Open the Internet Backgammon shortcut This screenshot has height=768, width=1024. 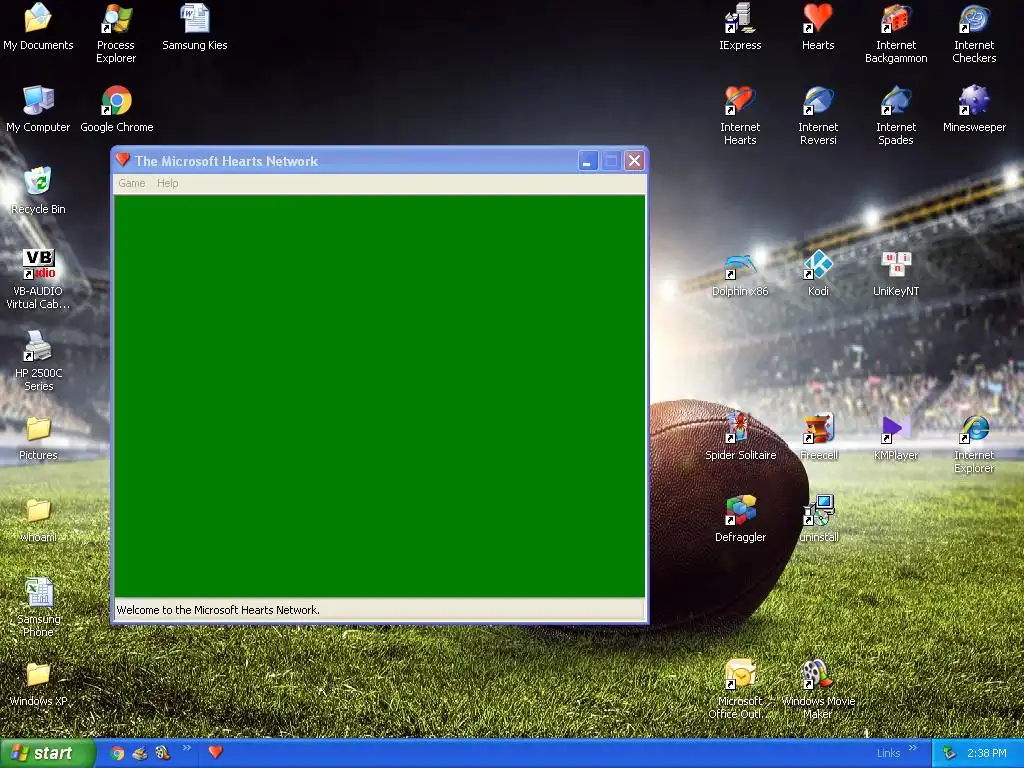[x=896, y=33]
